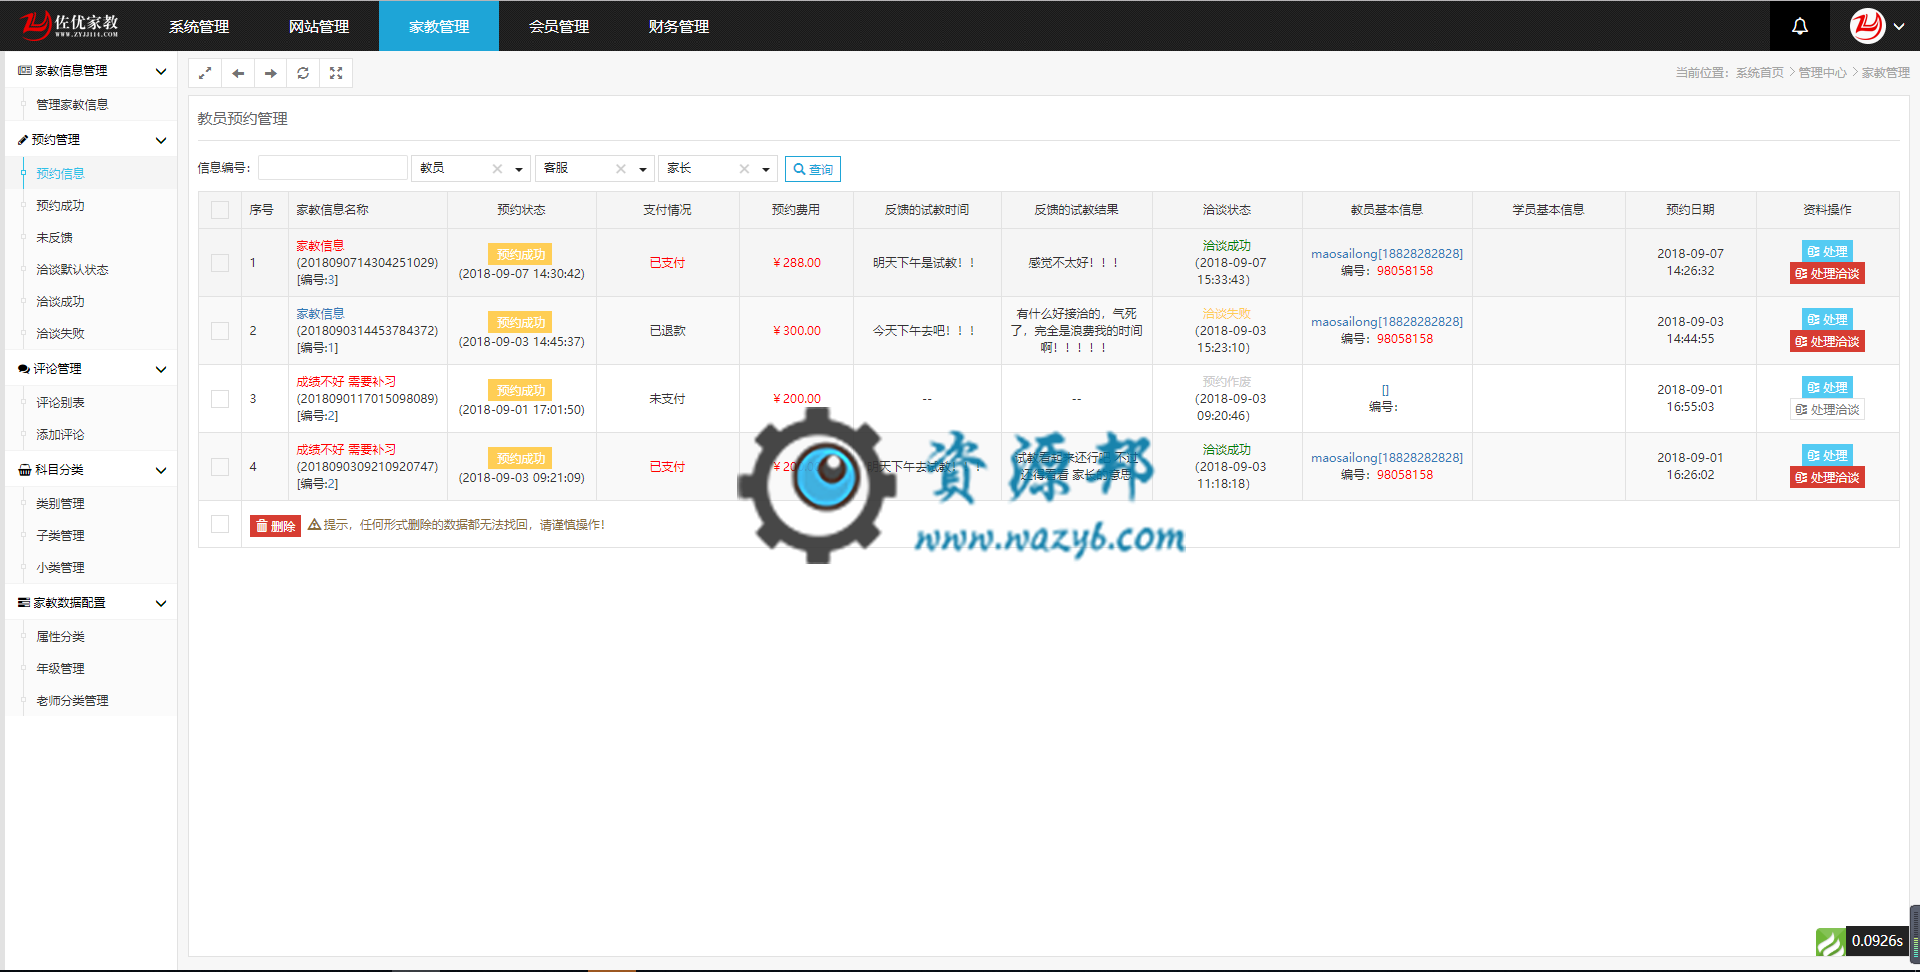Refresh the page using the reload icon

click(x=303, y=73)
